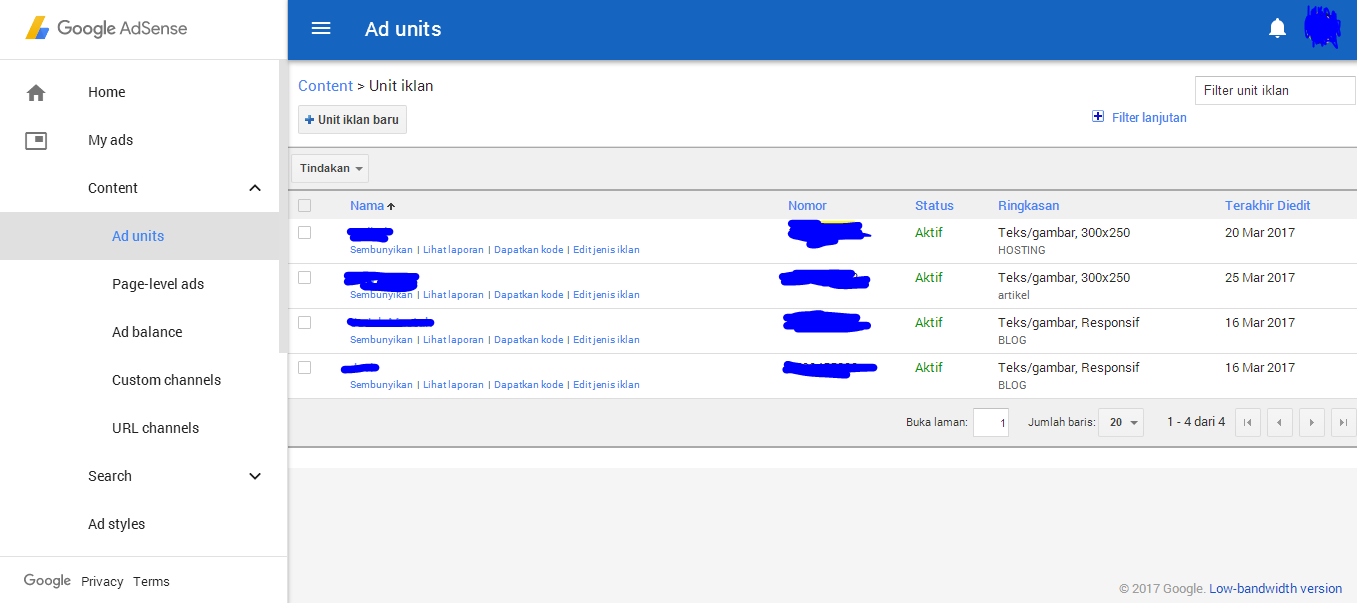Select all ad units with header checkbox
This screenshot has width=1357, height=603.
tap(305, 204)
